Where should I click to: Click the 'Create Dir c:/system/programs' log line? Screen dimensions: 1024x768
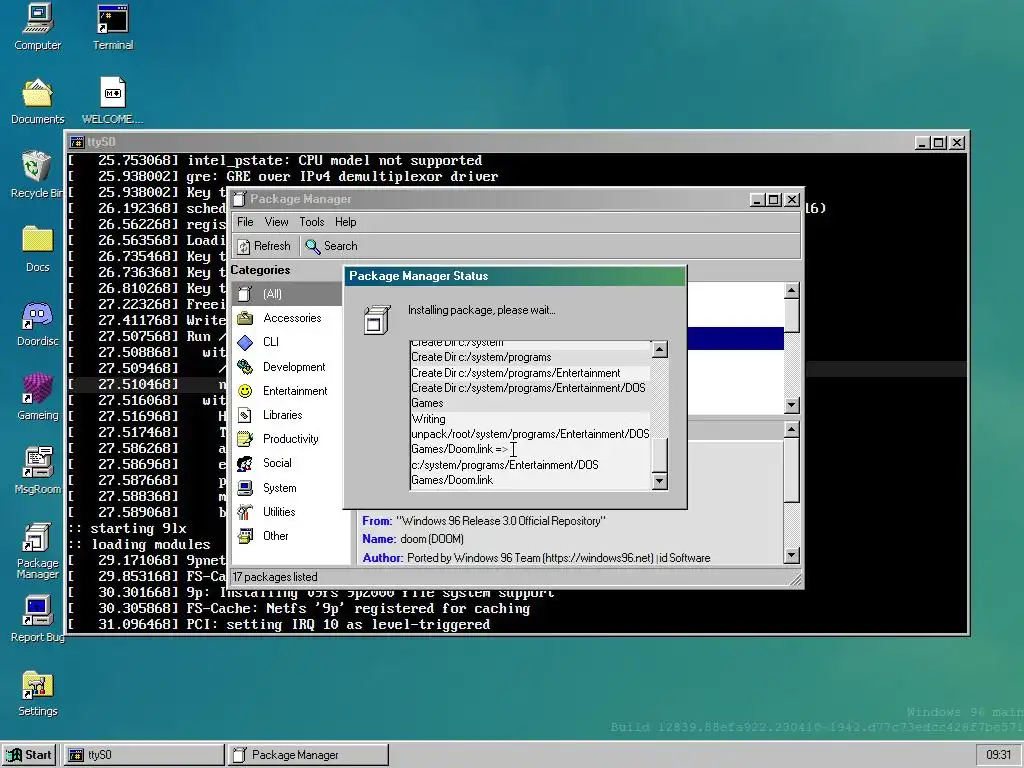click(x=530, y=357)
